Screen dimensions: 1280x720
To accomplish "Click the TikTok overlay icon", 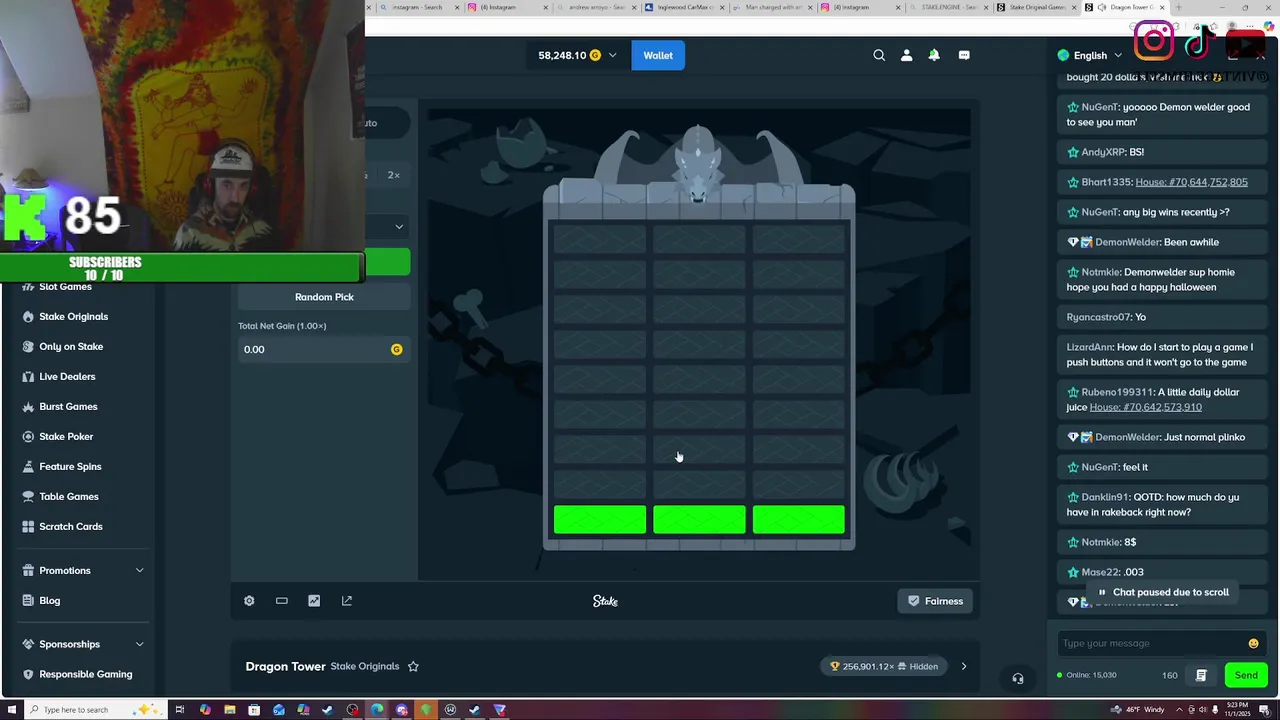I will 1198,42.
